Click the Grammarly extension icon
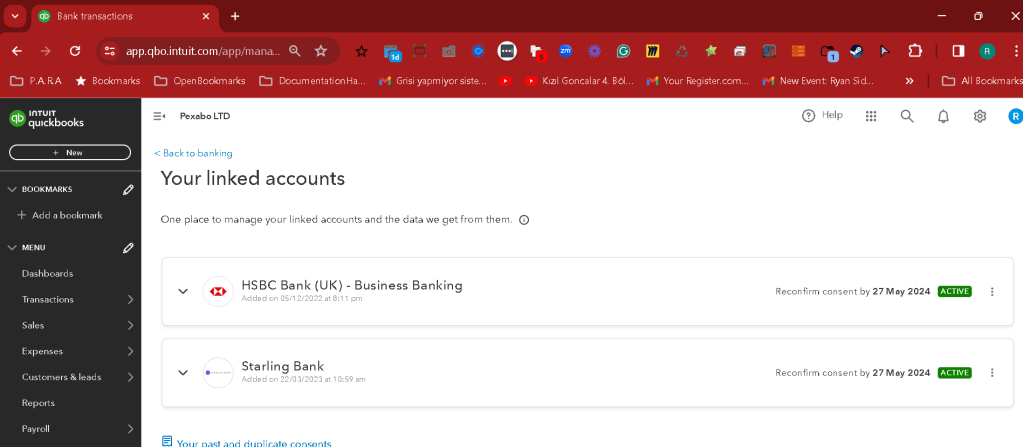1023x447 pixels. click(623, 51)
